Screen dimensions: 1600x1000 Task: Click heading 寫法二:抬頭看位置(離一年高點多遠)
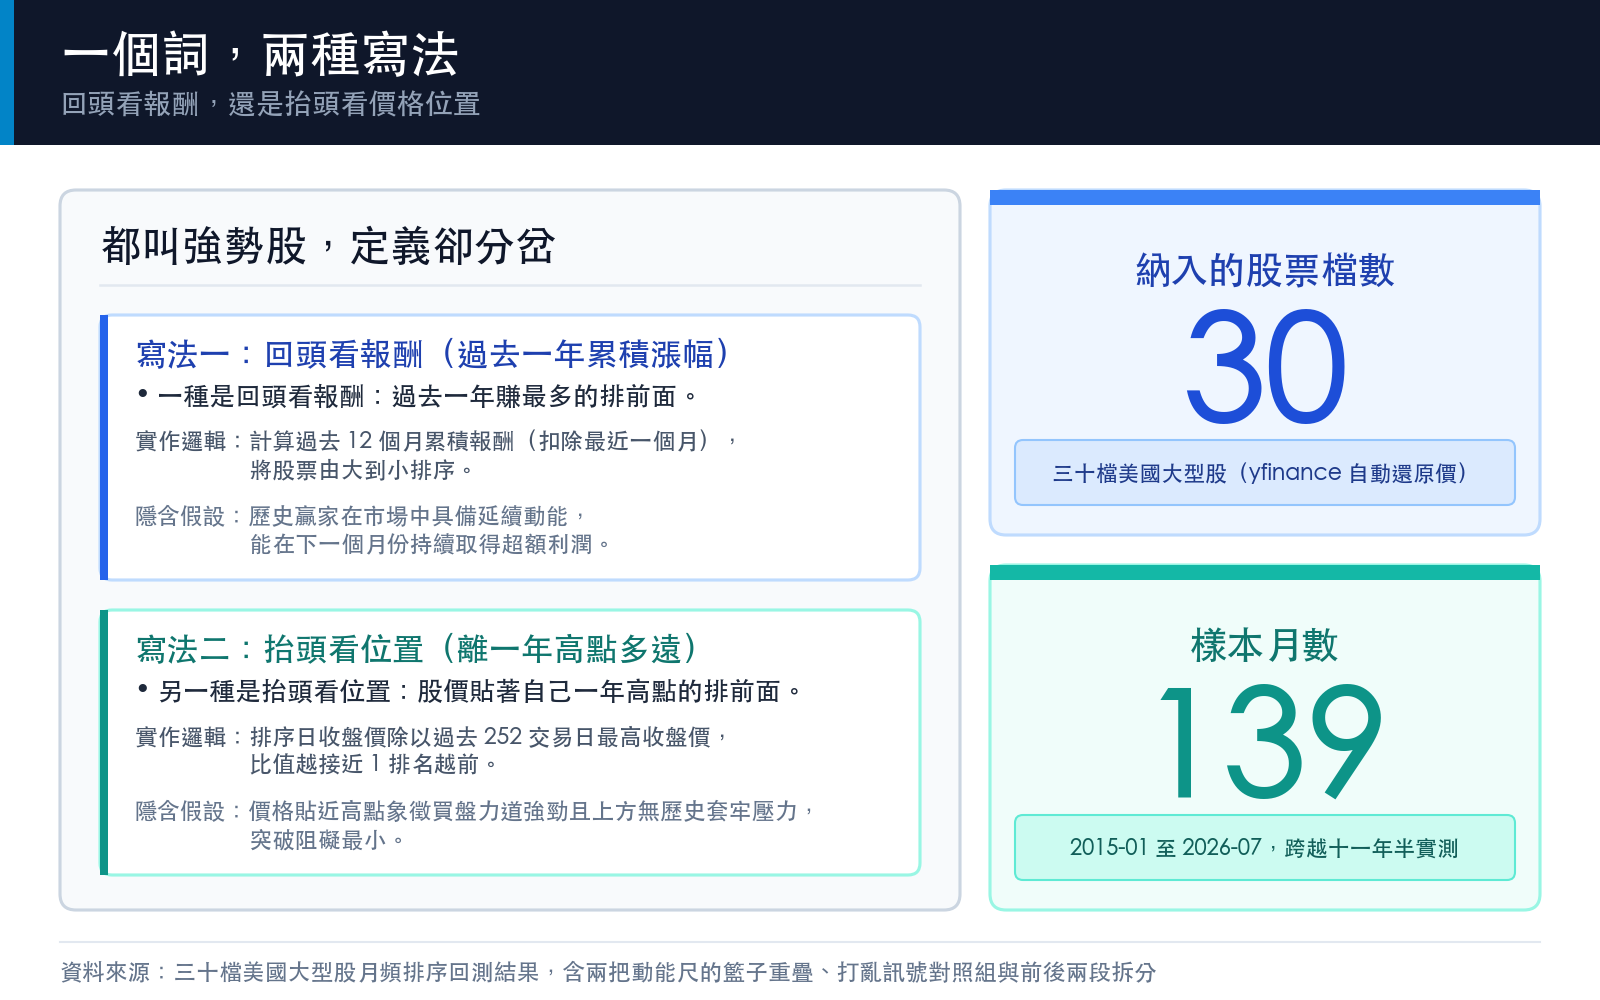[x=420, y=649]
